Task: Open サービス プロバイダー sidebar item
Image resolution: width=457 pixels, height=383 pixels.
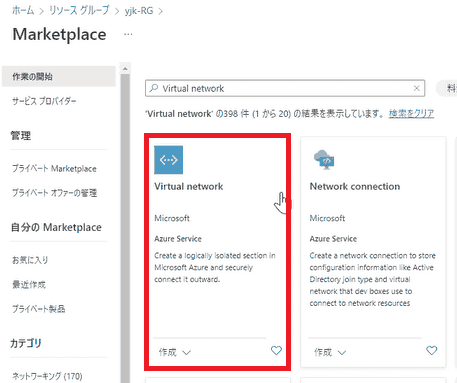Action: tap(44, 101)
